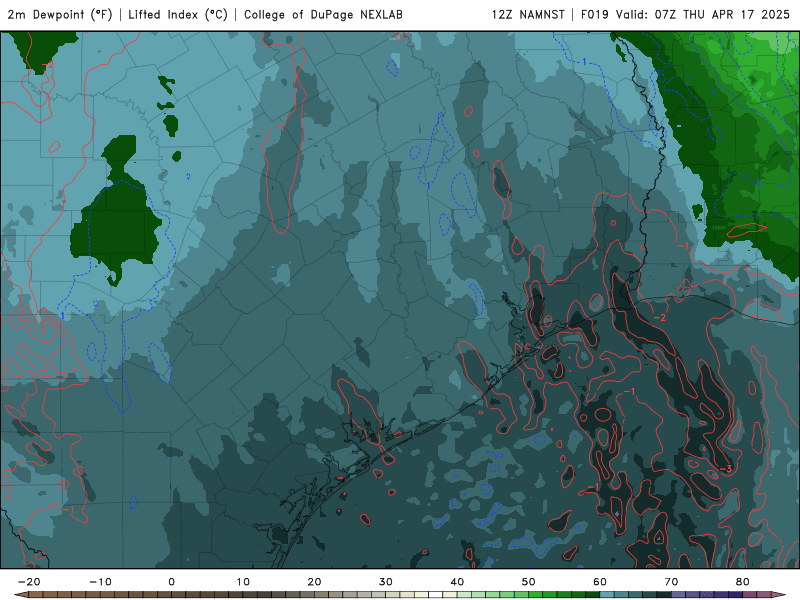Click the "12Z NAMNST" model run text
Viewport: 800px width, 600px height.
pyautogui.click(x=528, y=15)
